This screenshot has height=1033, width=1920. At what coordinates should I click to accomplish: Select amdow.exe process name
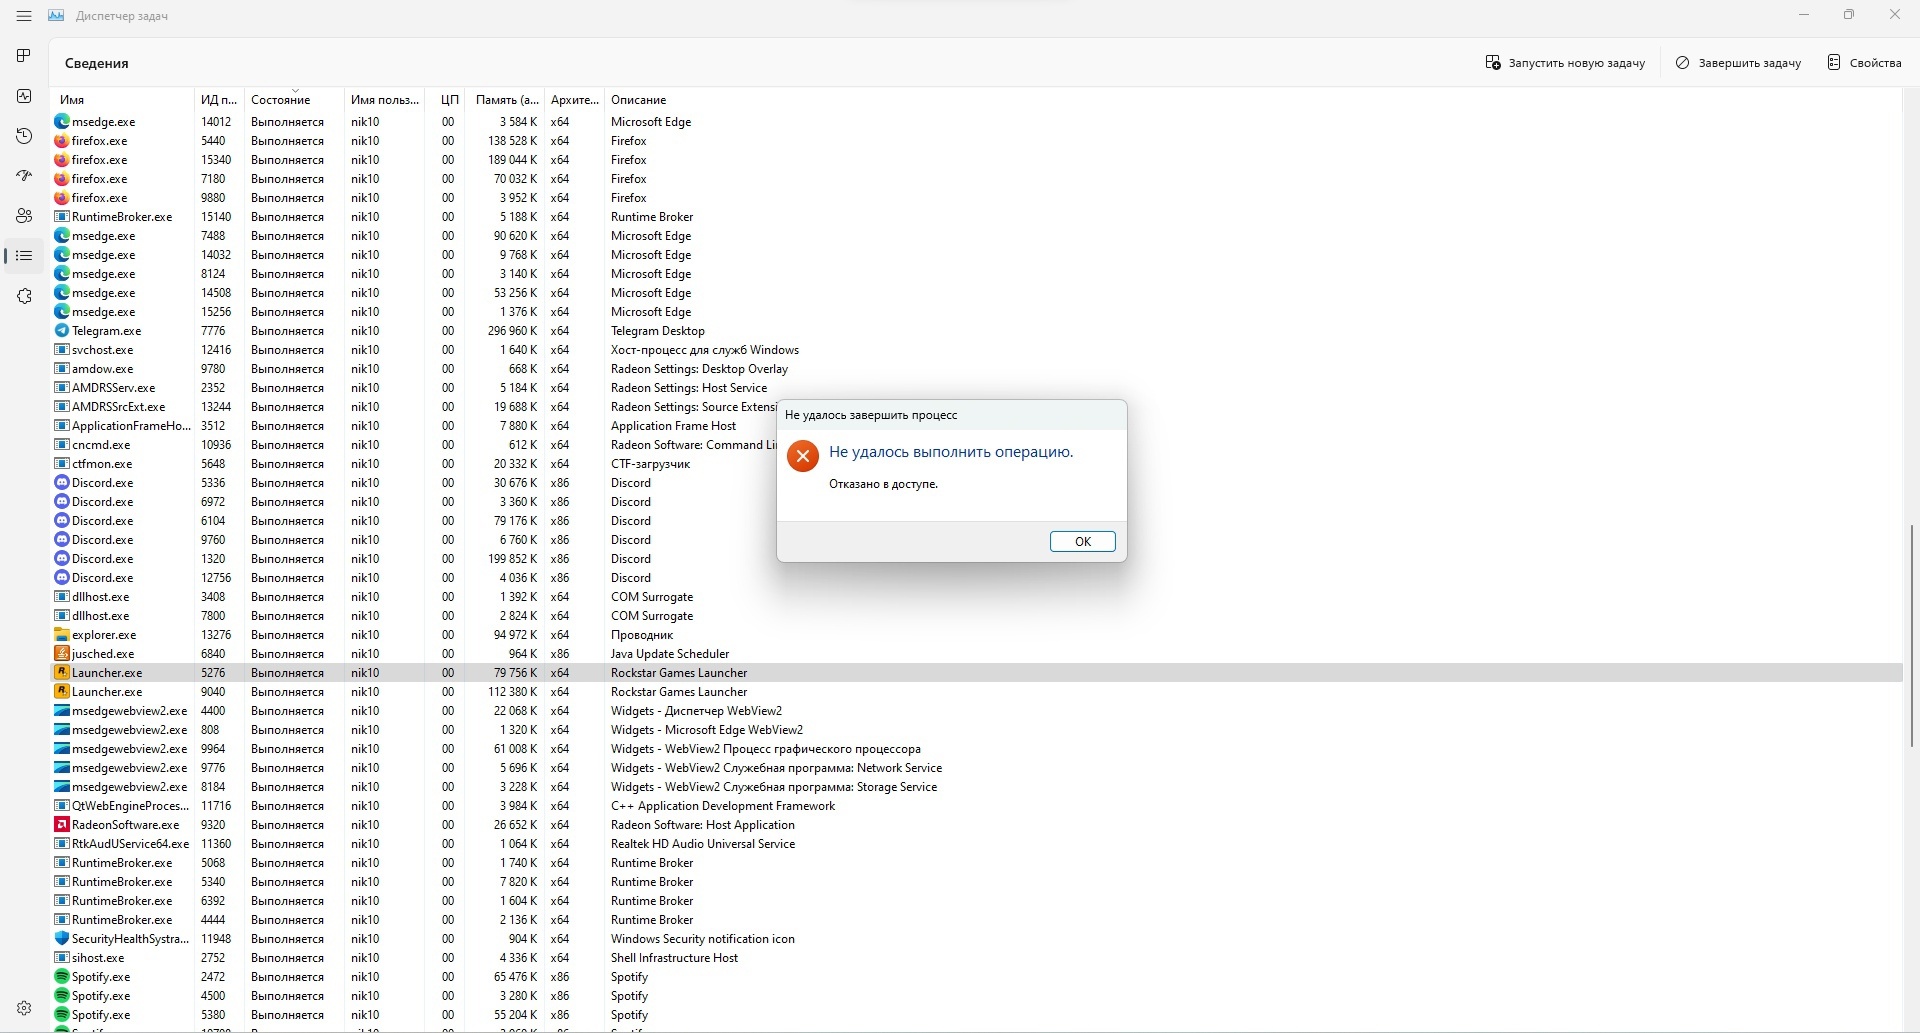[x=102, y=369]
